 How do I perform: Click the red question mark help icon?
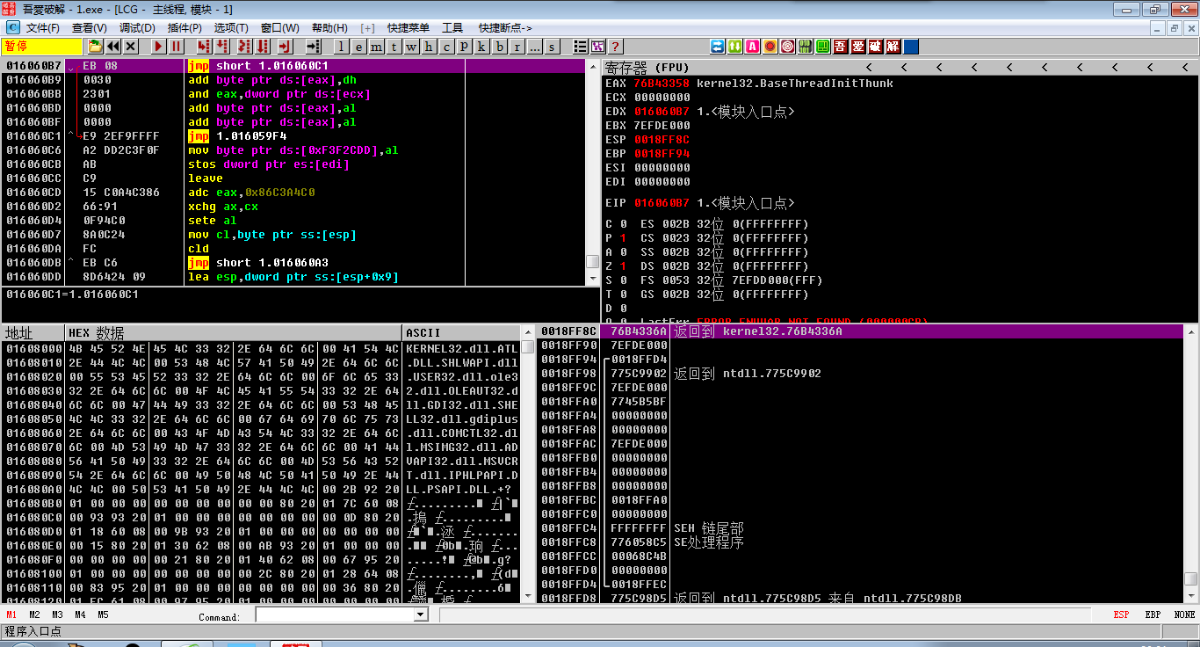tap(615, 46)
